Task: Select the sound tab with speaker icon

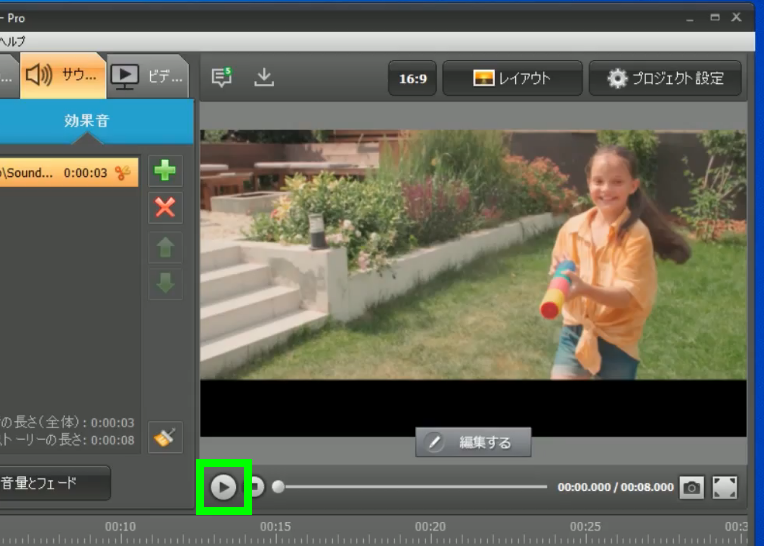Action: click(x=62, y=75)
